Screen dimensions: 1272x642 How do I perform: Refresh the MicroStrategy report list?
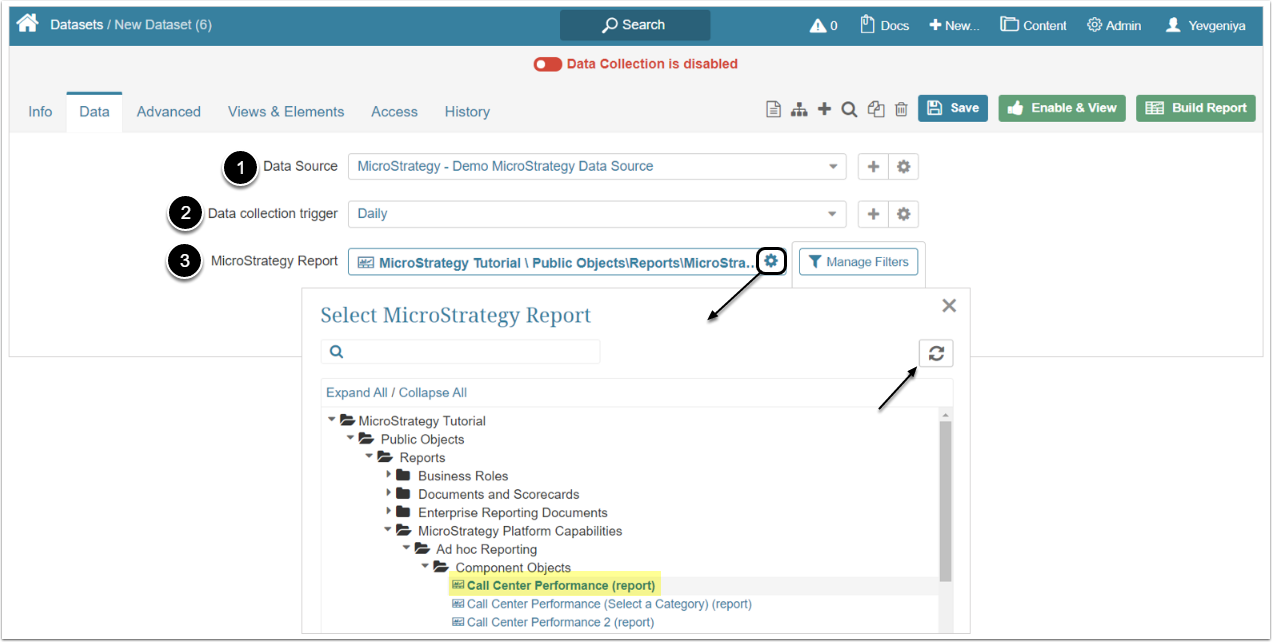click(936, 353)
